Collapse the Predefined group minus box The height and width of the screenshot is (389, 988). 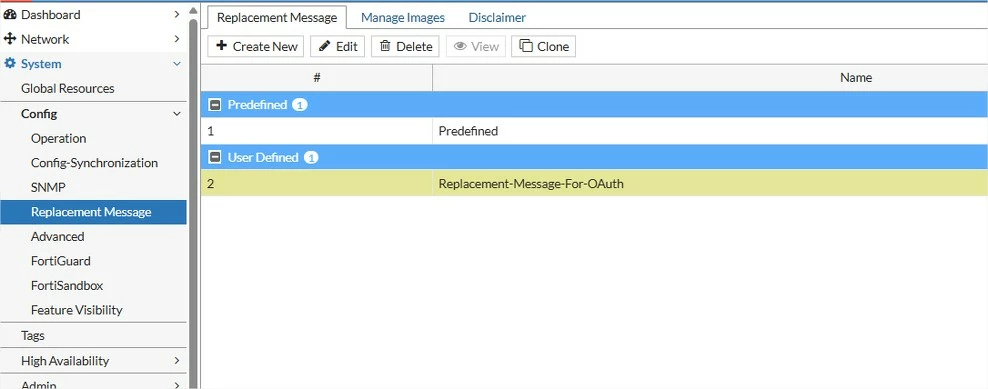point(215,105)
